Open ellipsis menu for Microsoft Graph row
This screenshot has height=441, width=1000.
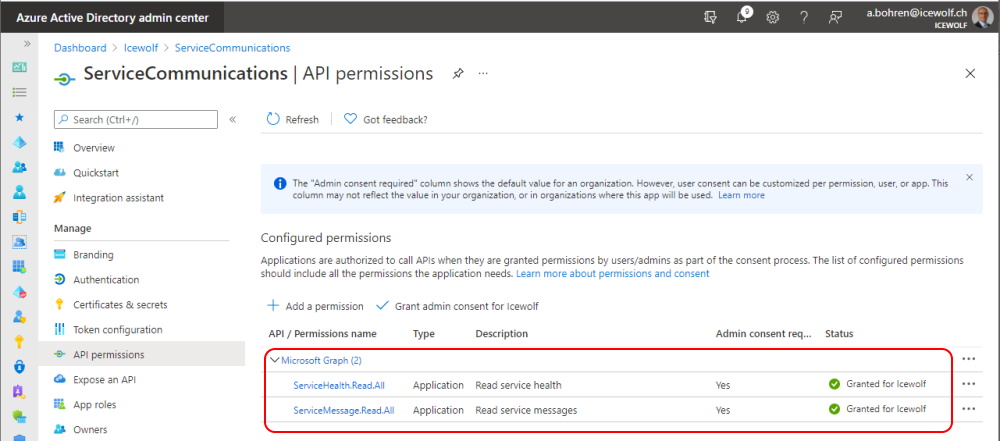(x=968, y=359)
